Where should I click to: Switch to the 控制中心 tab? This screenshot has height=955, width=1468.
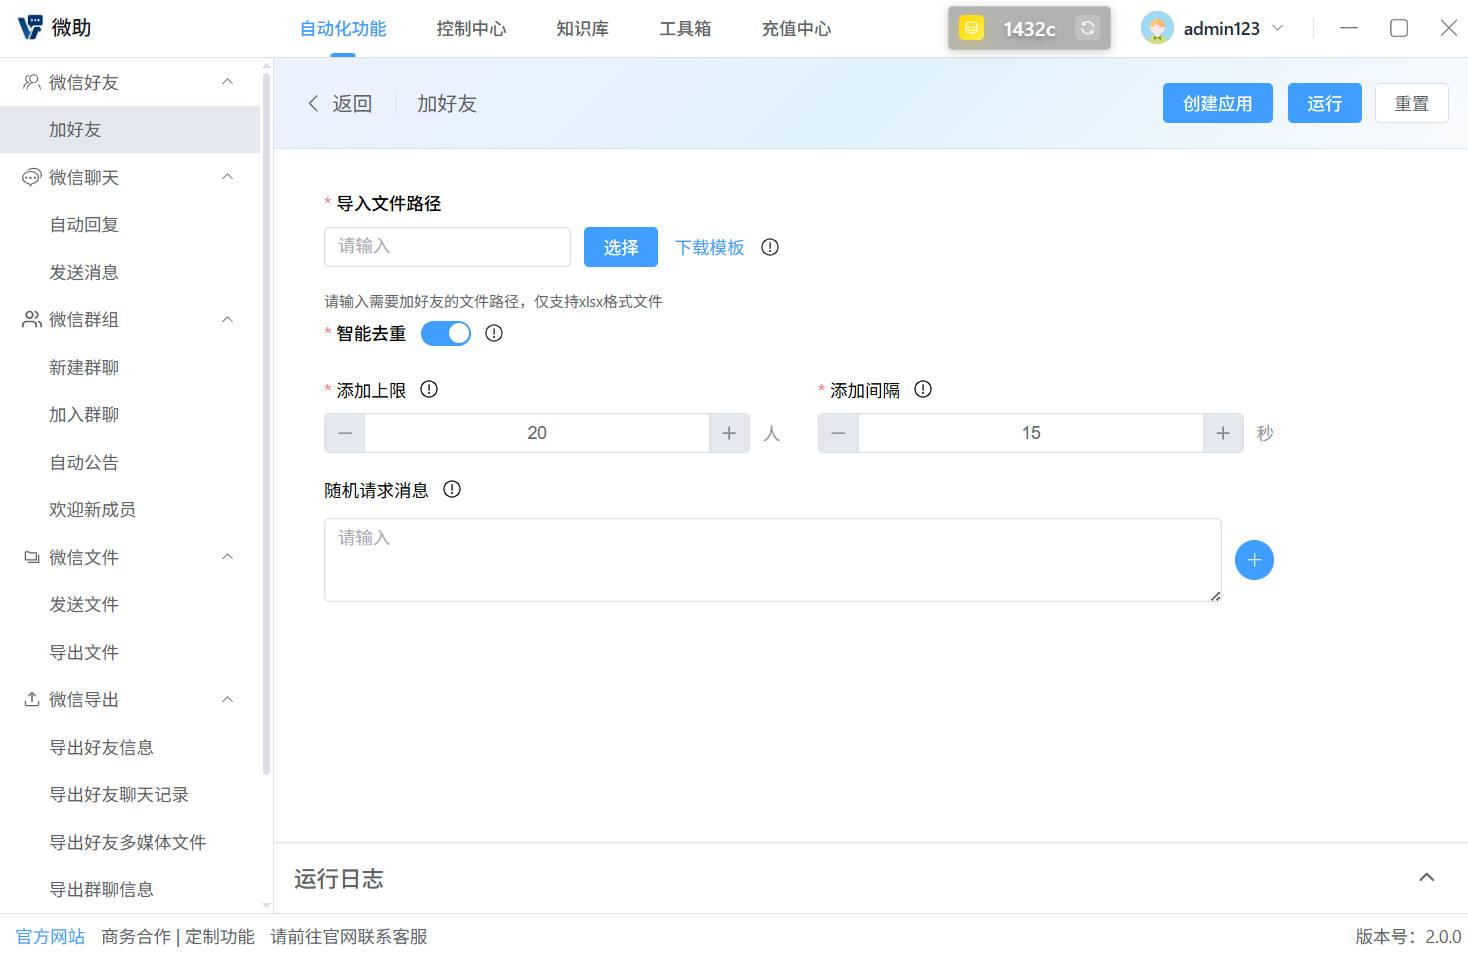470,28
